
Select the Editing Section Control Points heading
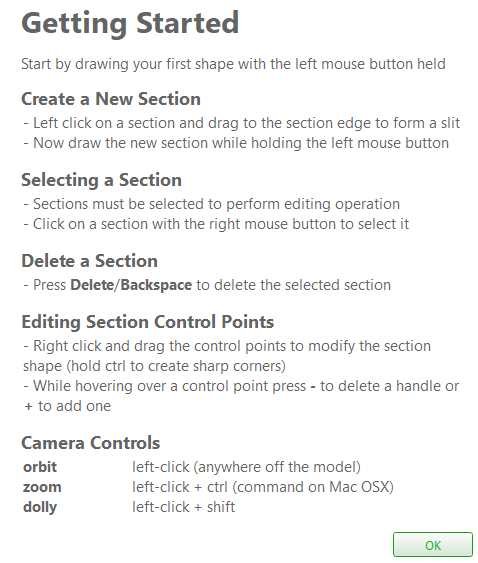pyautogui.click(x=148, y=322)
